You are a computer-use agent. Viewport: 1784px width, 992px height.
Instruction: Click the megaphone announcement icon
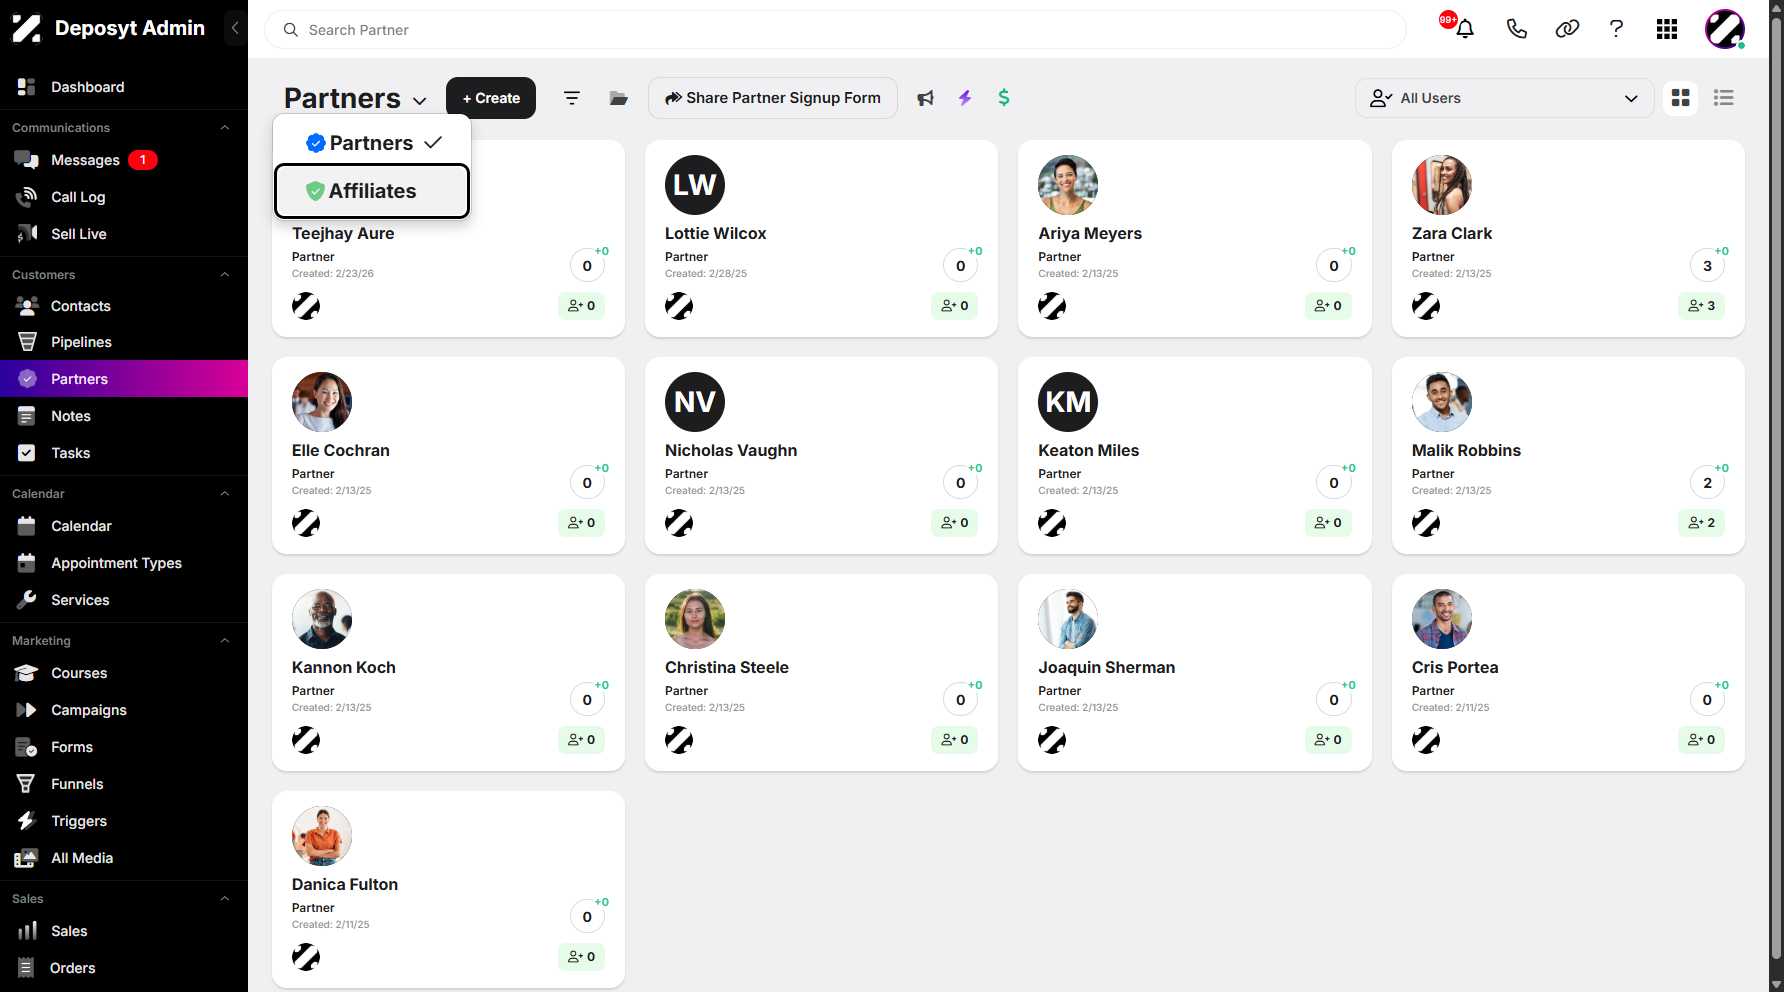[x=926, y=98]
